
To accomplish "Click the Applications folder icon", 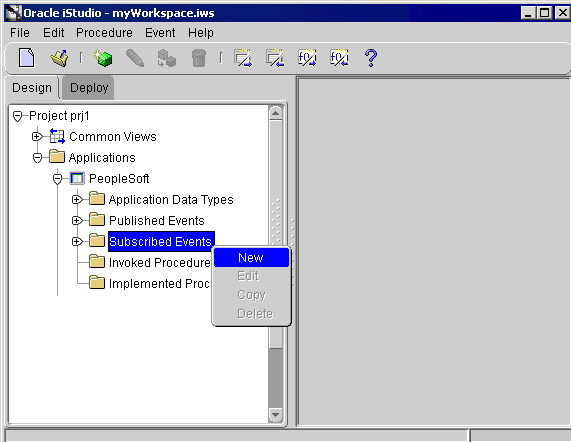I will pyautogui.click(x=57, y=157).
